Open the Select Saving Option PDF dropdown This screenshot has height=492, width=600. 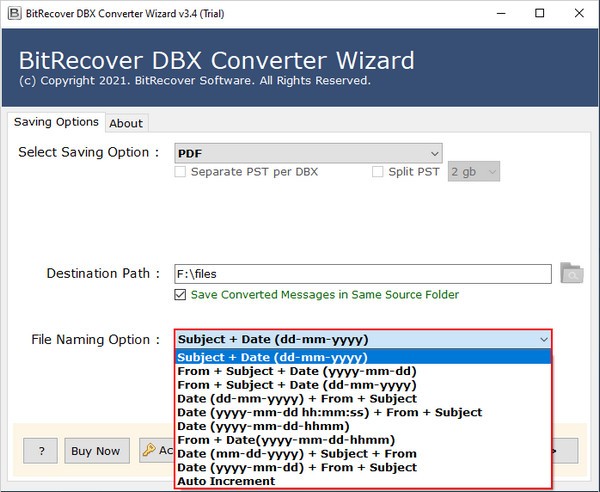(x=308, y=153)
